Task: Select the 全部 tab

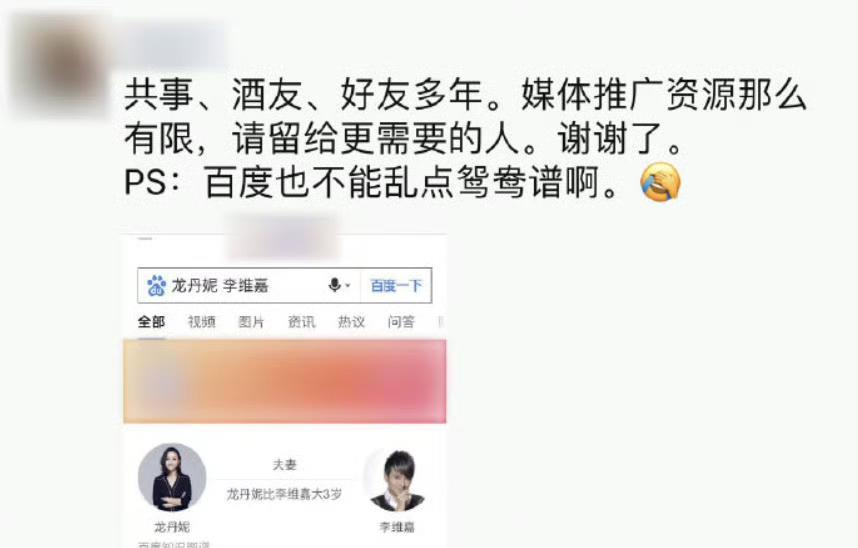Action: [151, 322]
